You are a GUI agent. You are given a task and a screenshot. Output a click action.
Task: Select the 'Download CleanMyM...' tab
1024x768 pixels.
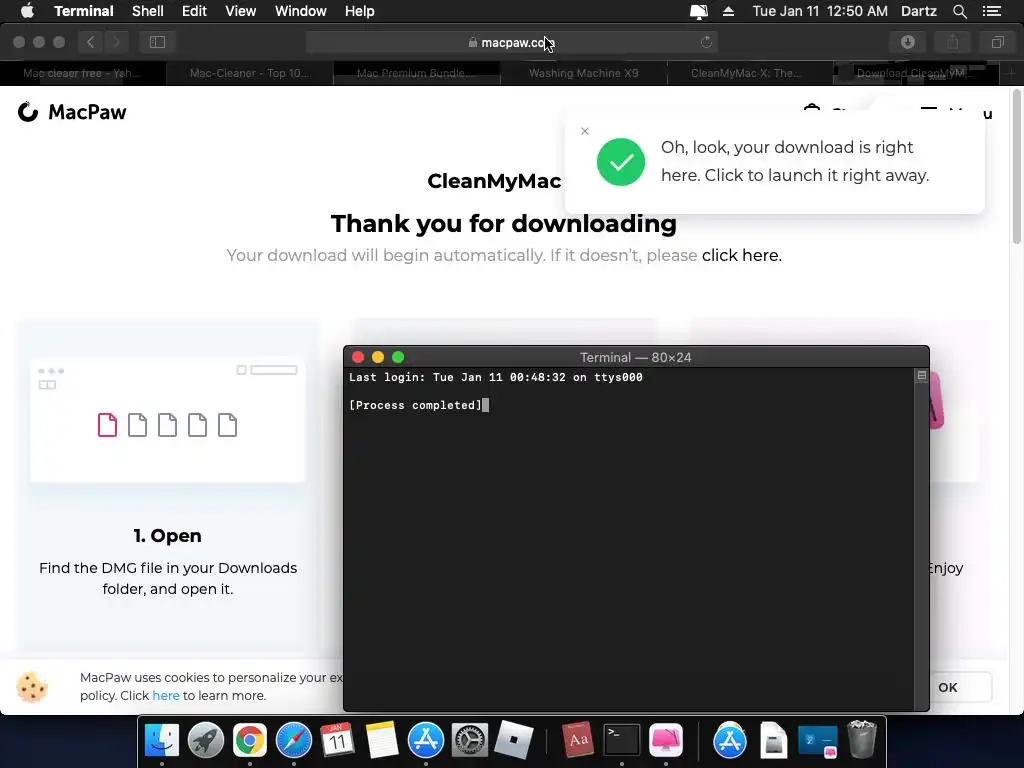(x=916, y=73)
